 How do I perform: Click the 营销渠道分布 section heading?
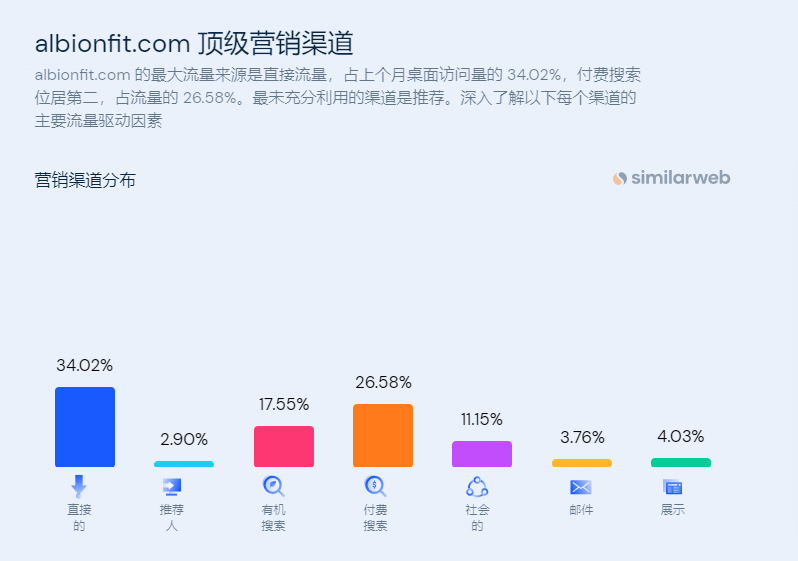[x=85, y=180]
